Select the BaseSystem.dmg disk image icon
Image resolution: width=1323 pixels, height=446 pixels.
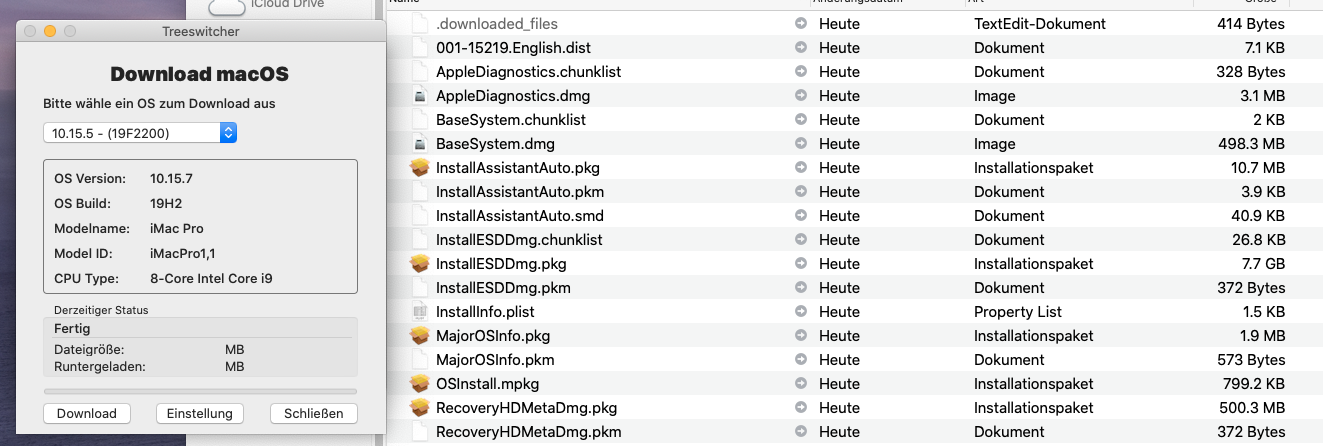[420, 144]
